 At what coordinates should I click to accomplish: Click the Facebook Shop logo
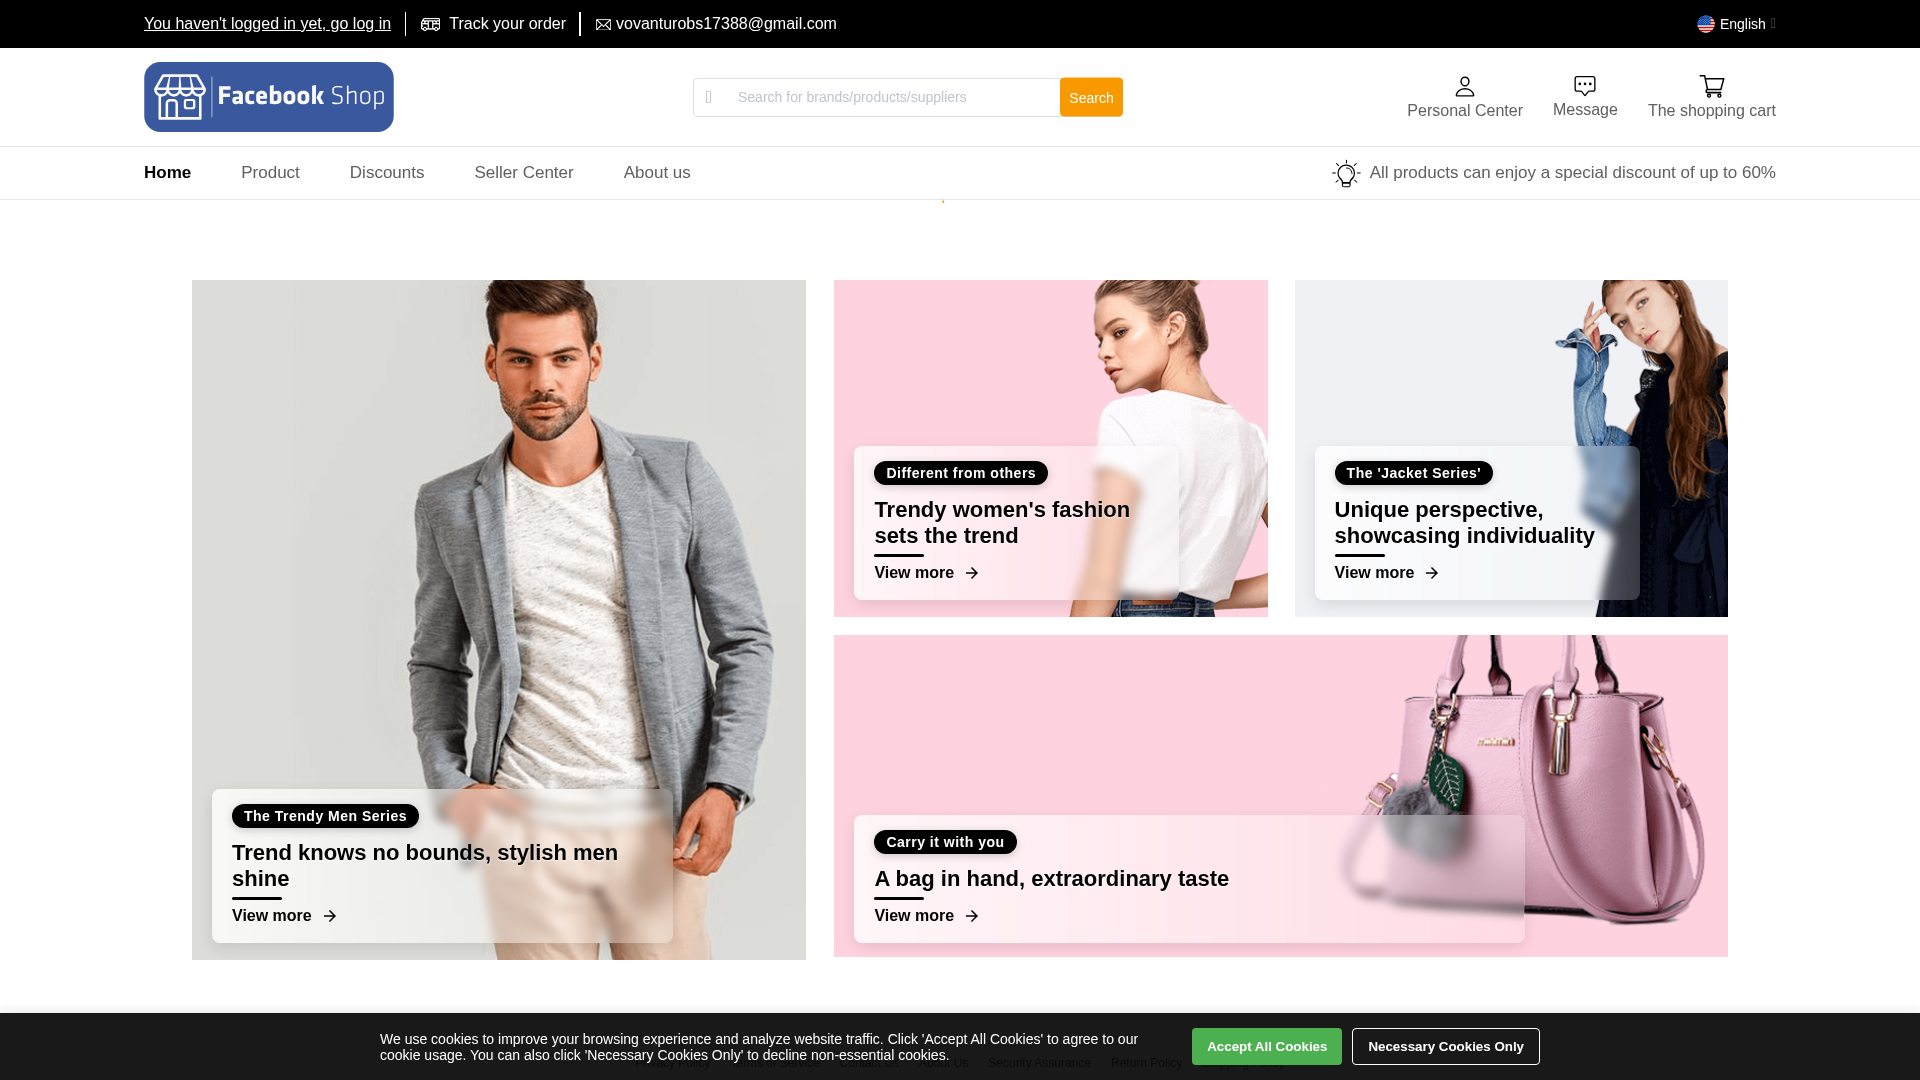[x=268, y=97]
